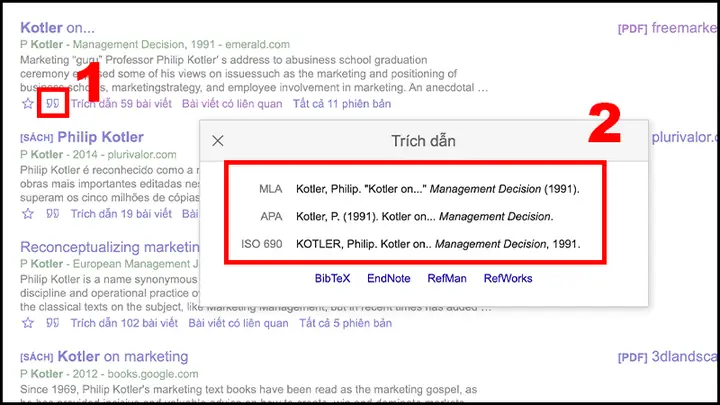Open the freemarke PDF link
The image size is (720, 405).
[667, 28]
